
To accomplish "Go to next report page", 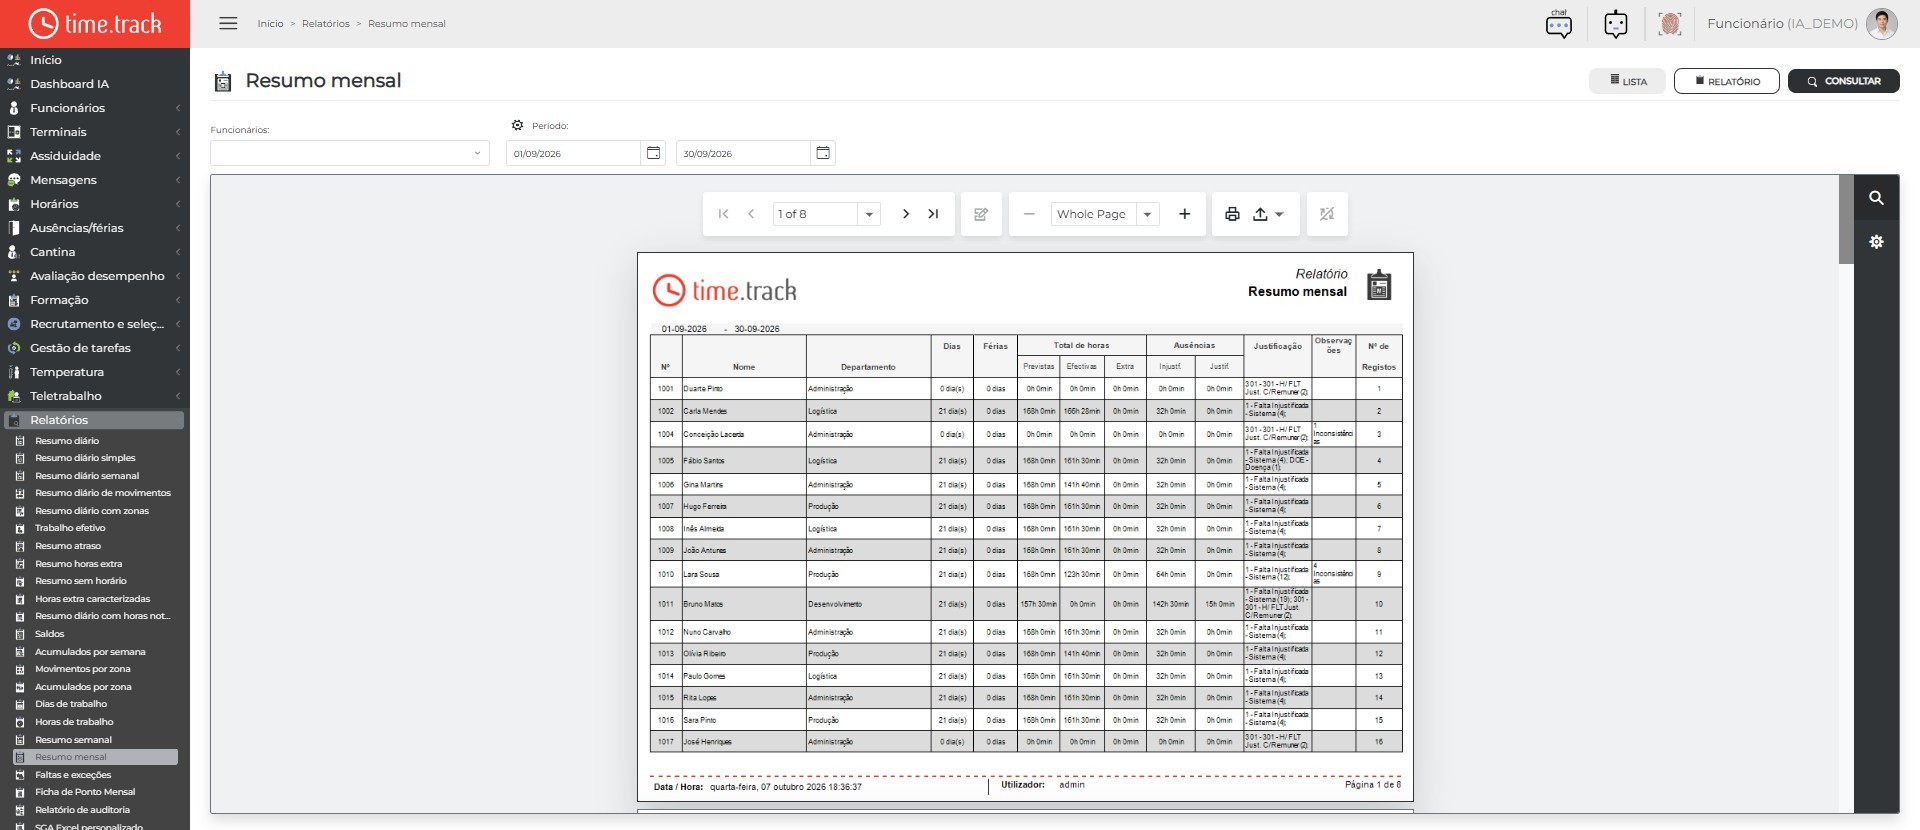I will 906,214.
